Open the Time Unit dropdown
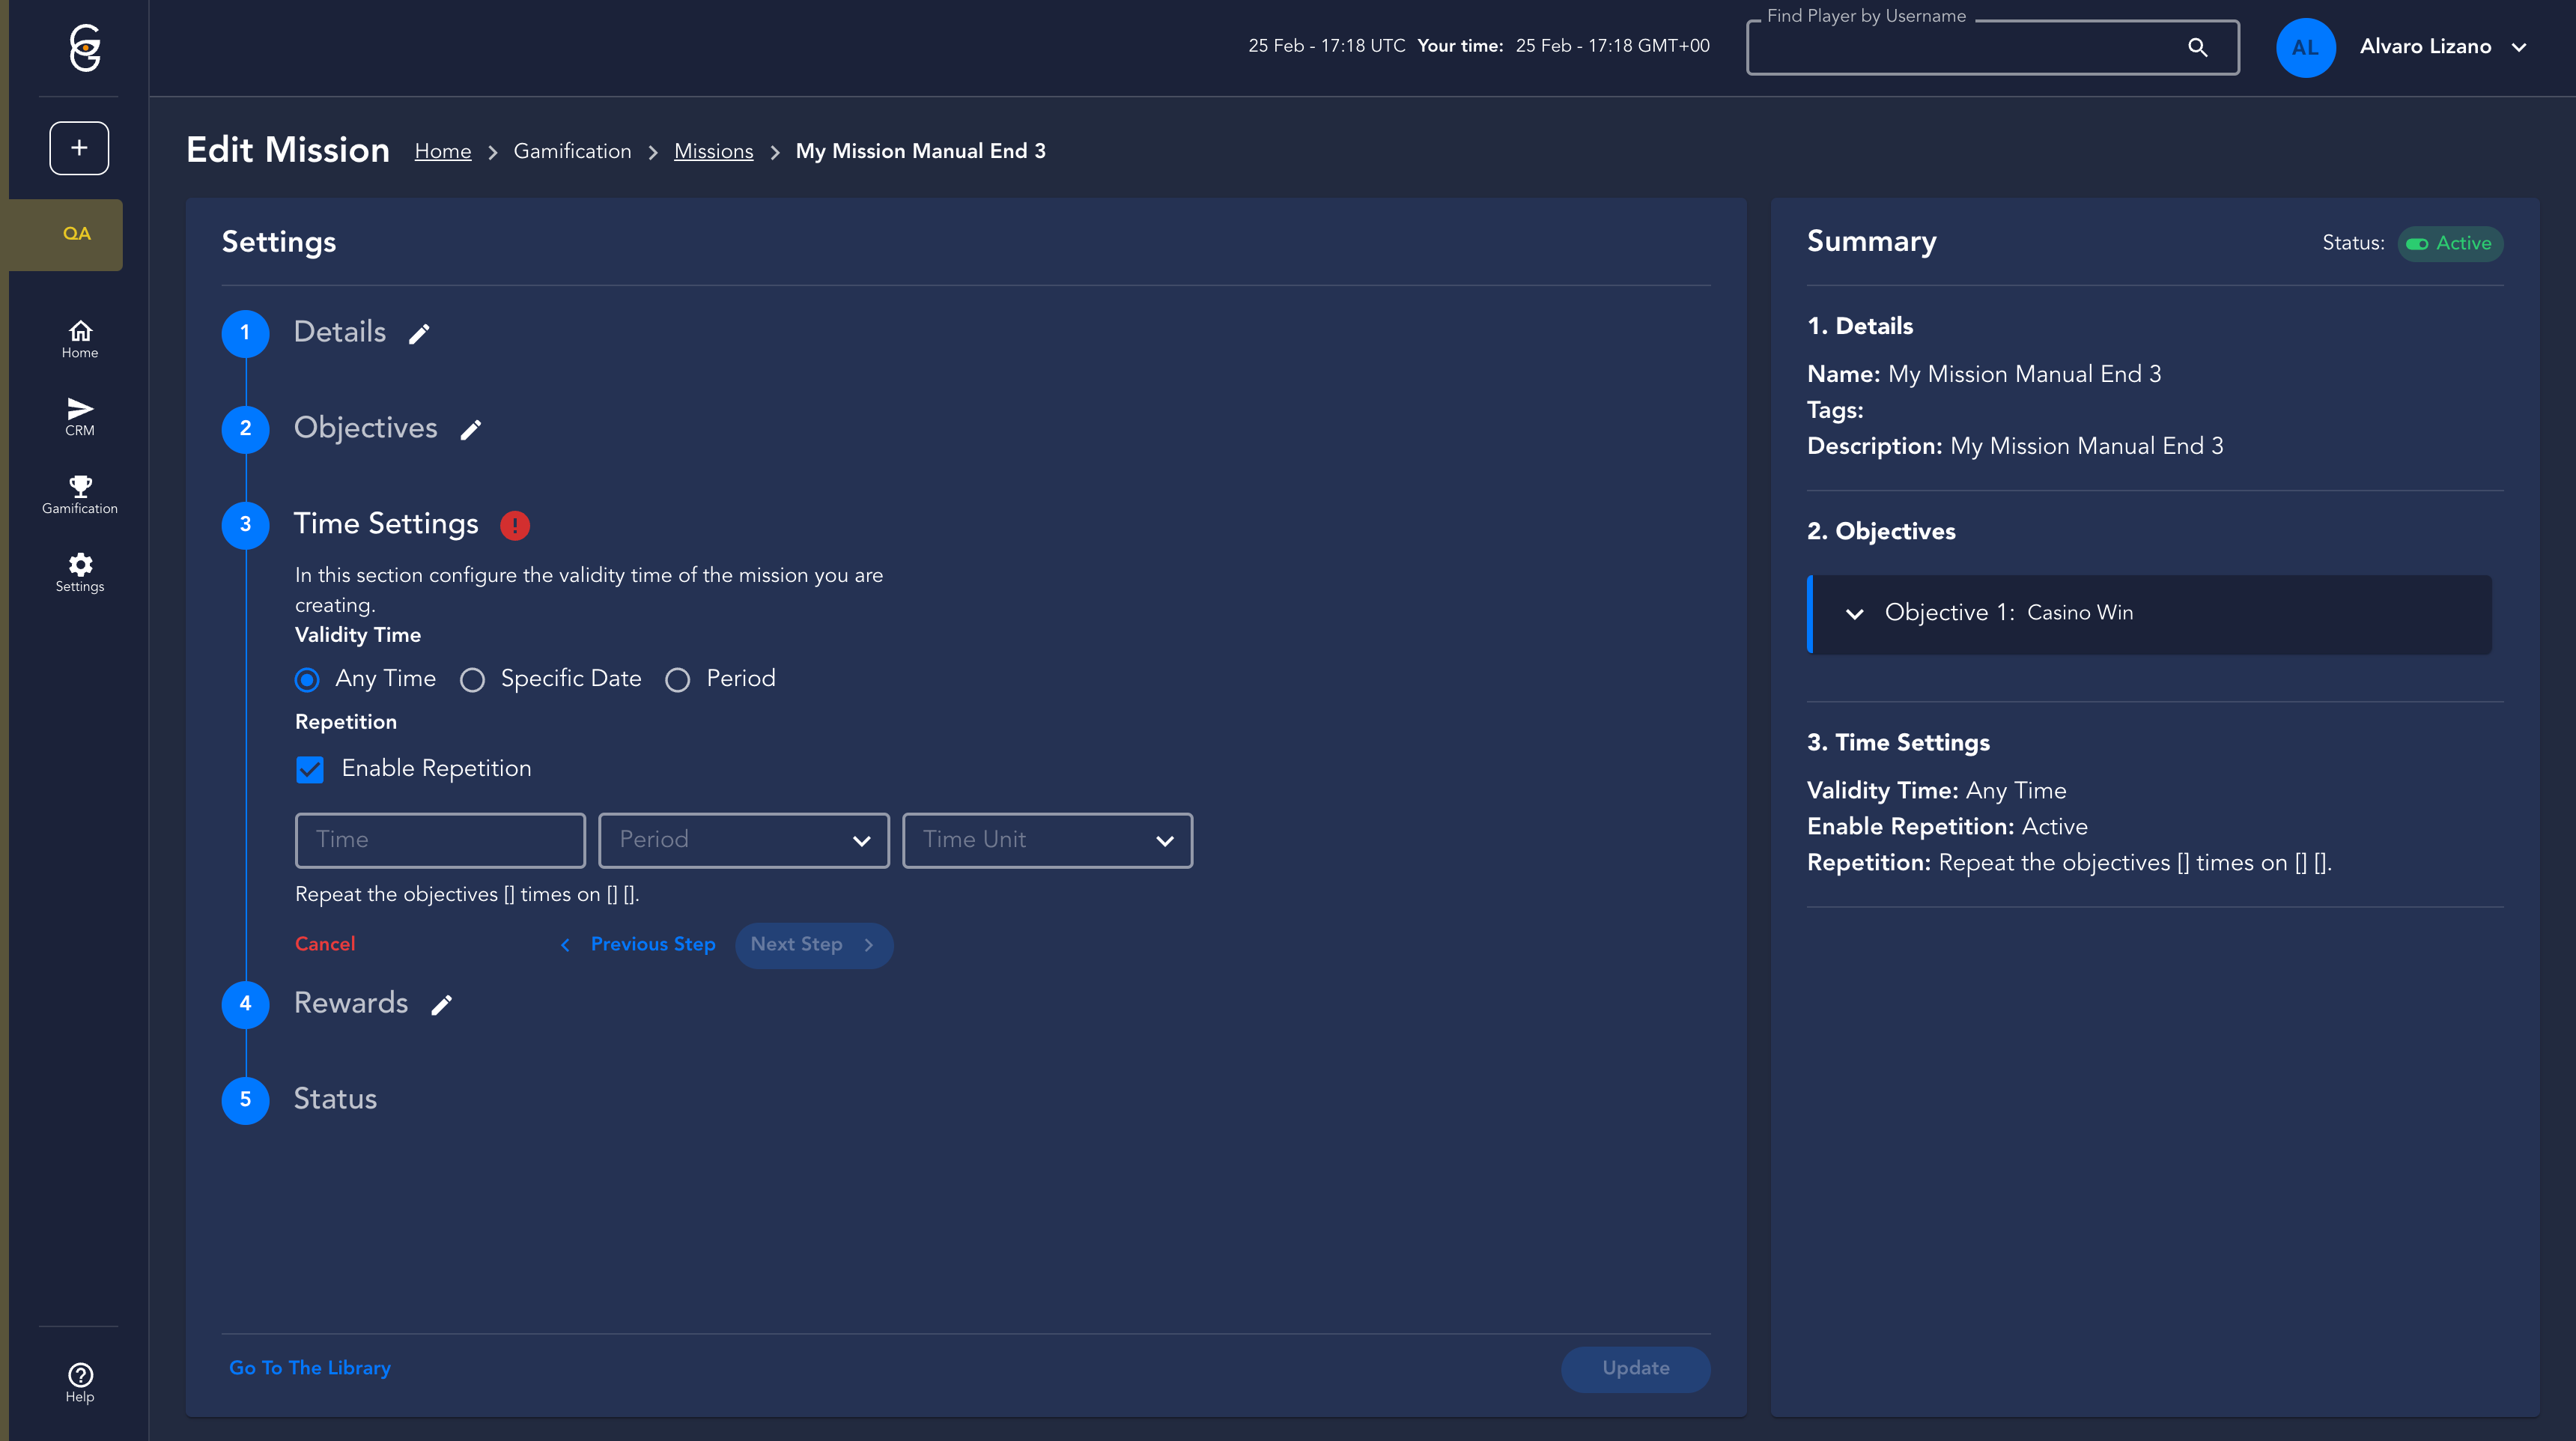The height and width of the screenshot is (1441, 2576). [x=1047, y=840]
